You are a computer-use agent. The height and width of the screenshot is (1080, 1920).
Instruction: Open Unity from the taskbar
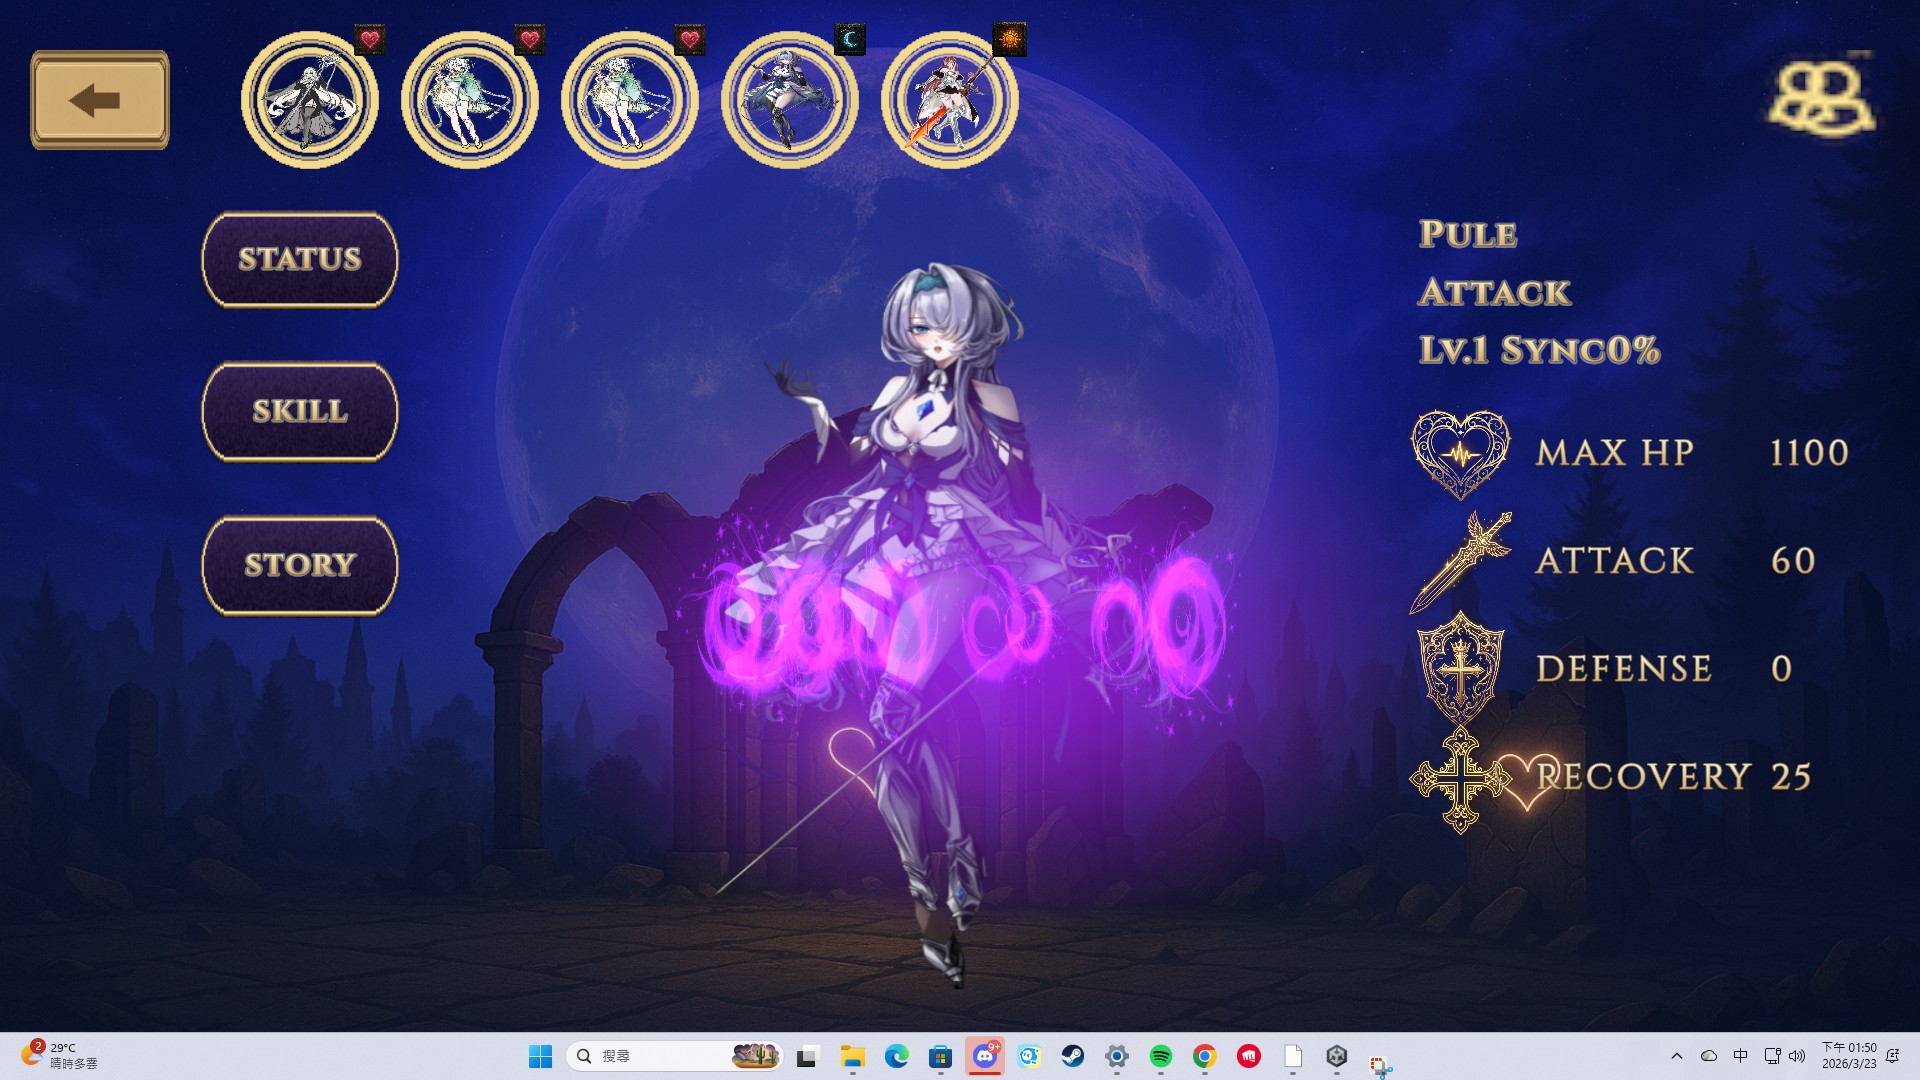(x=1337, y=1056)
